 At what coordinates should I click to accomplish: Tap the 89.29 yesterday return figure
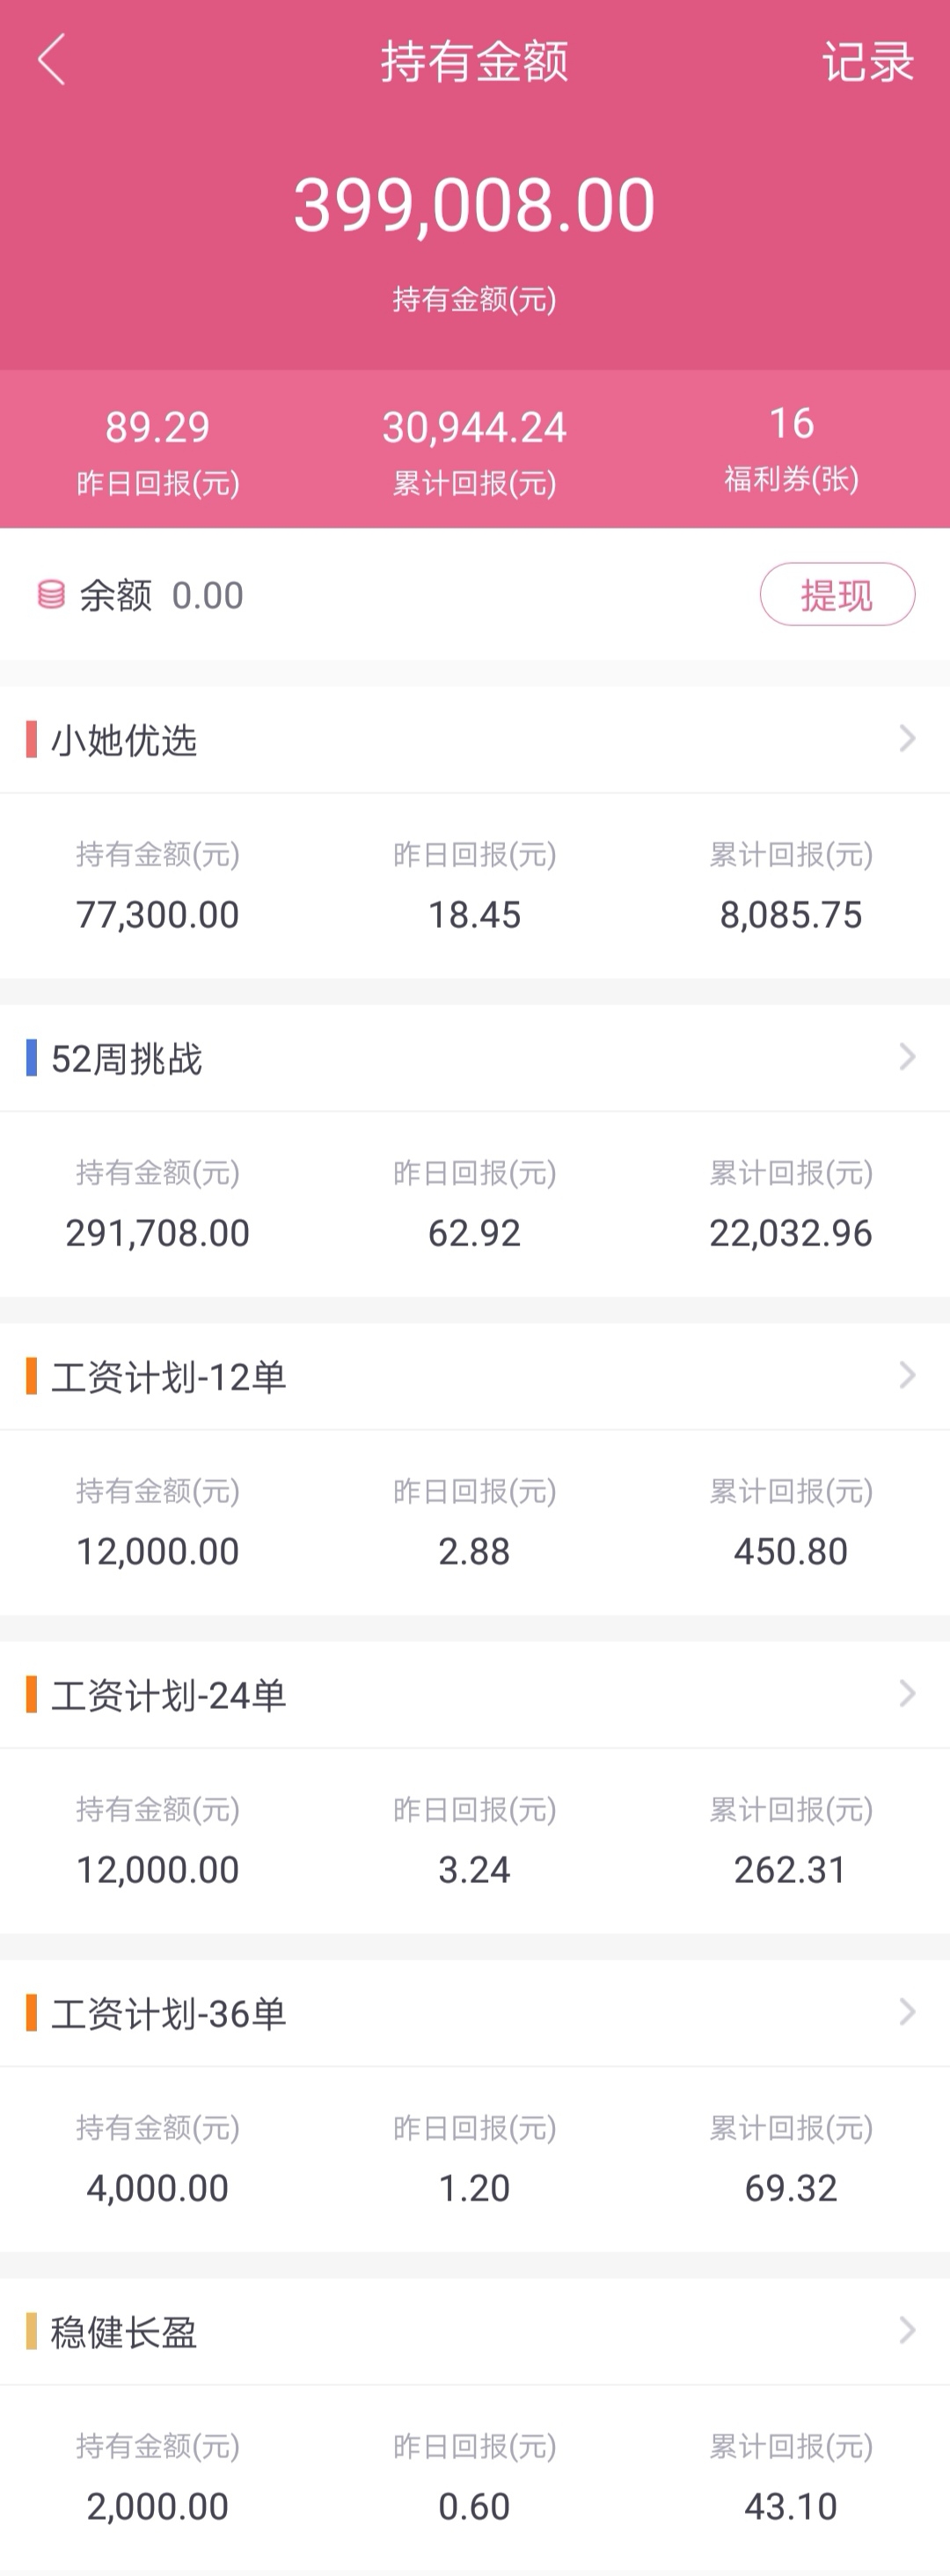point(158,428)
